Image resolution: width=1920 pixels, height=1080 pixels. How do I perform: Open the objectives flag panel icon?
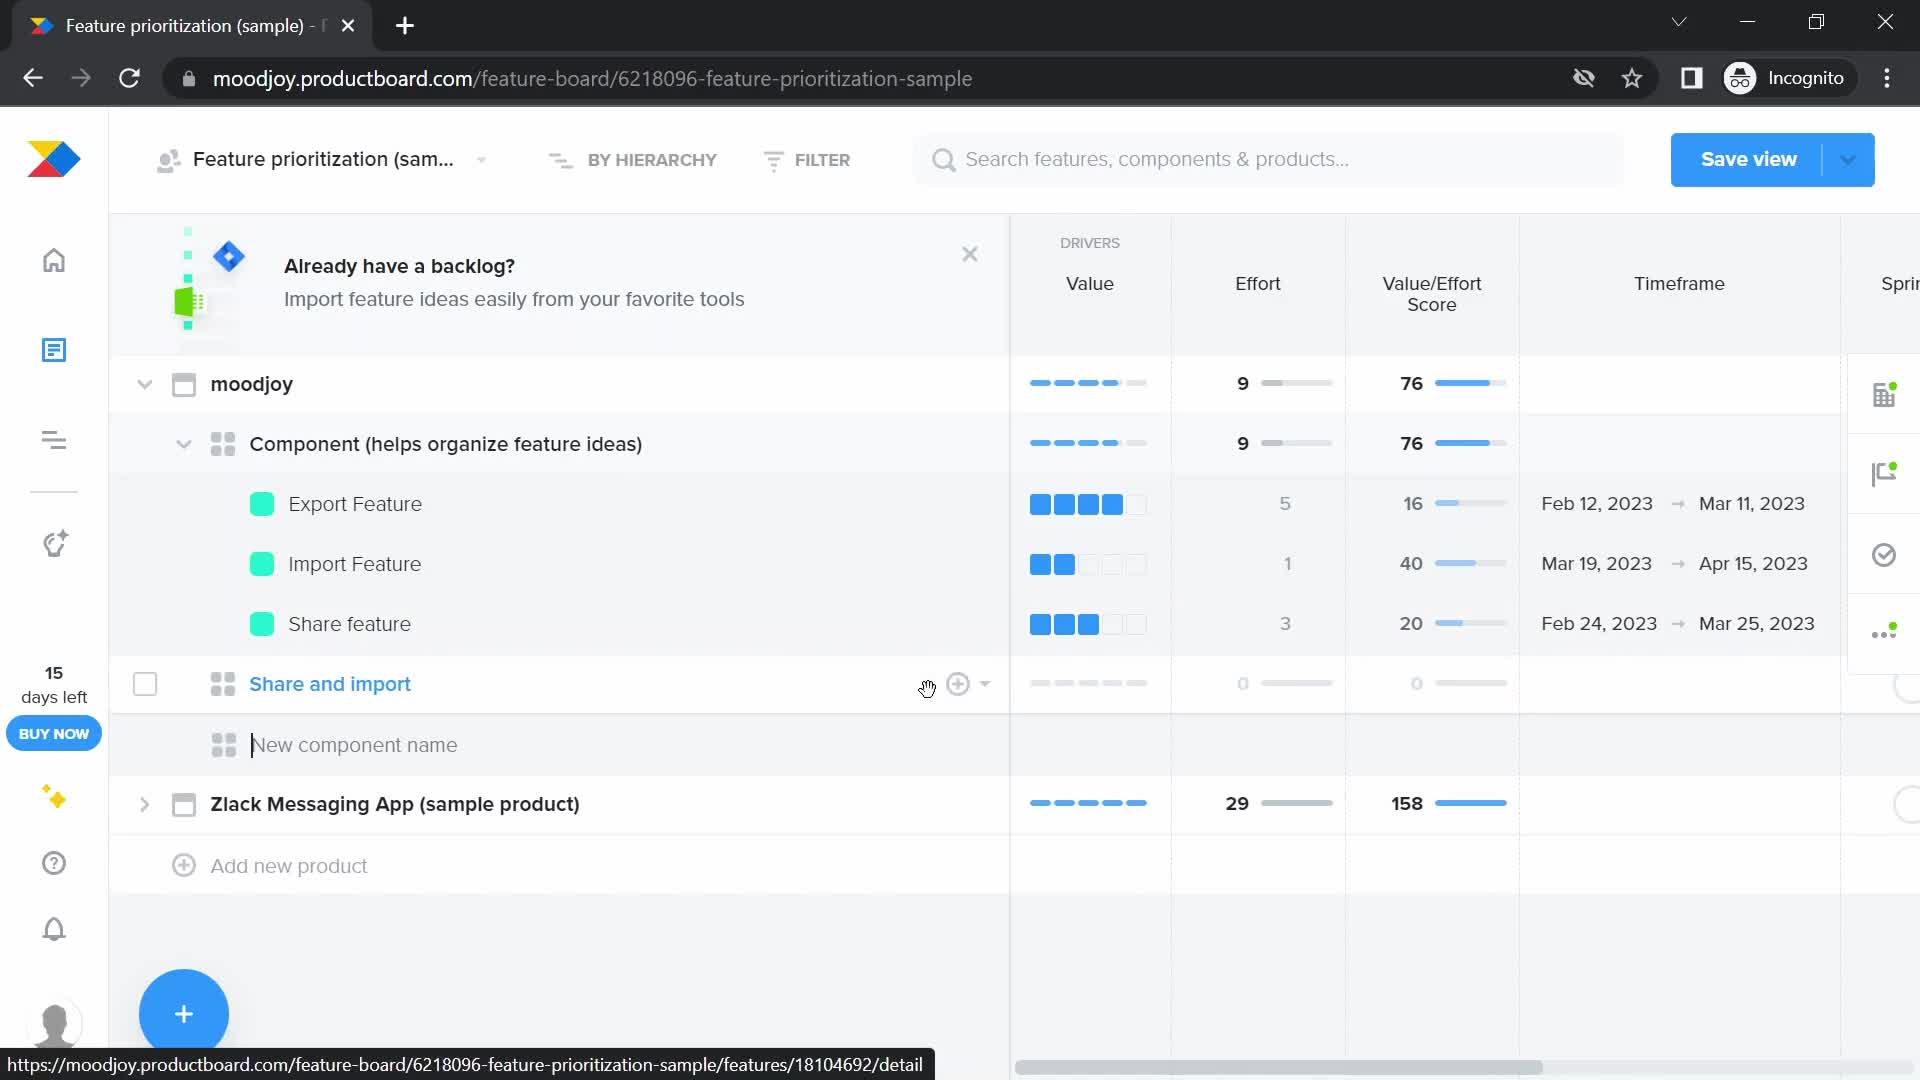pyautogui.click(x=1884, y=474)
